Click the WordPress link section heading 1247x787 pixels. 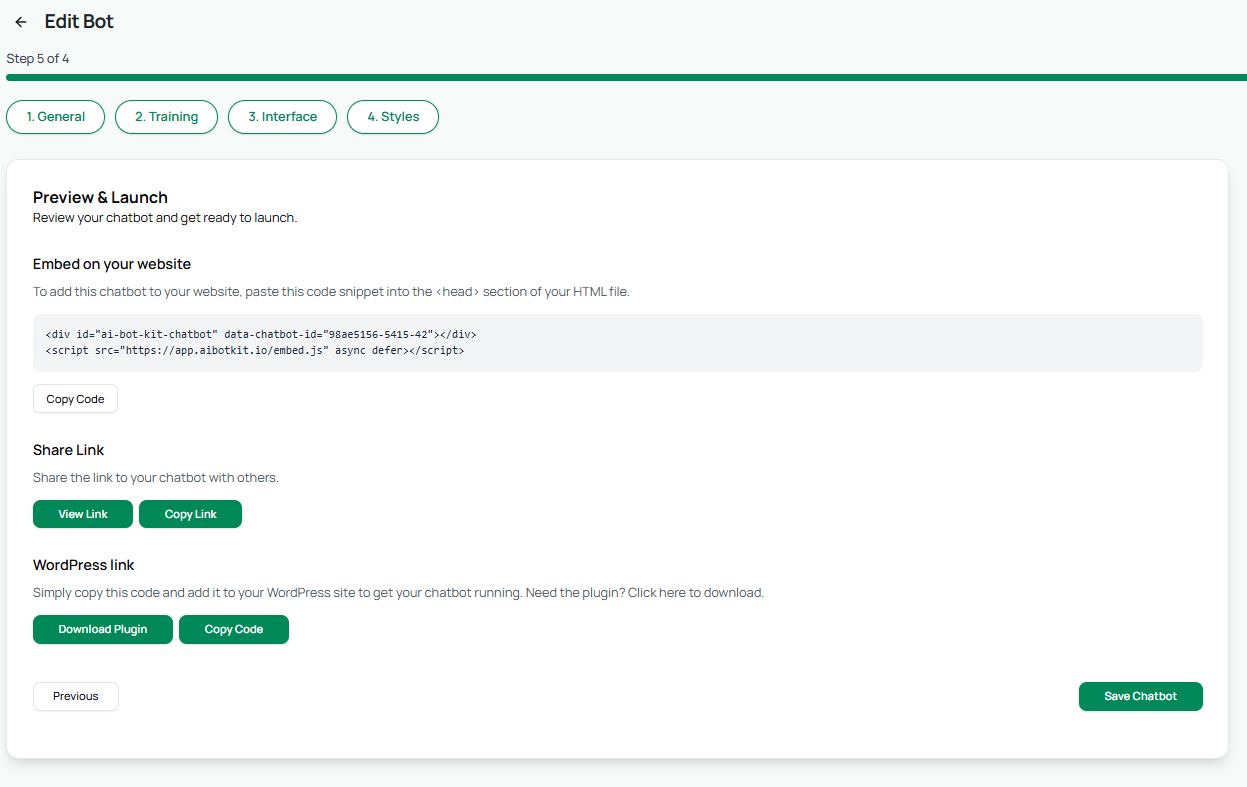(84, 565)
